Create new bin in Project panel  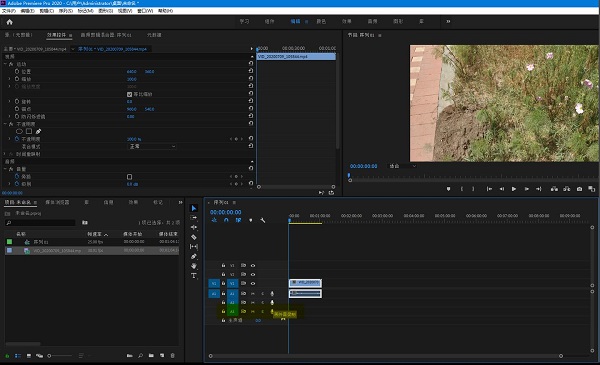(151, 355)
